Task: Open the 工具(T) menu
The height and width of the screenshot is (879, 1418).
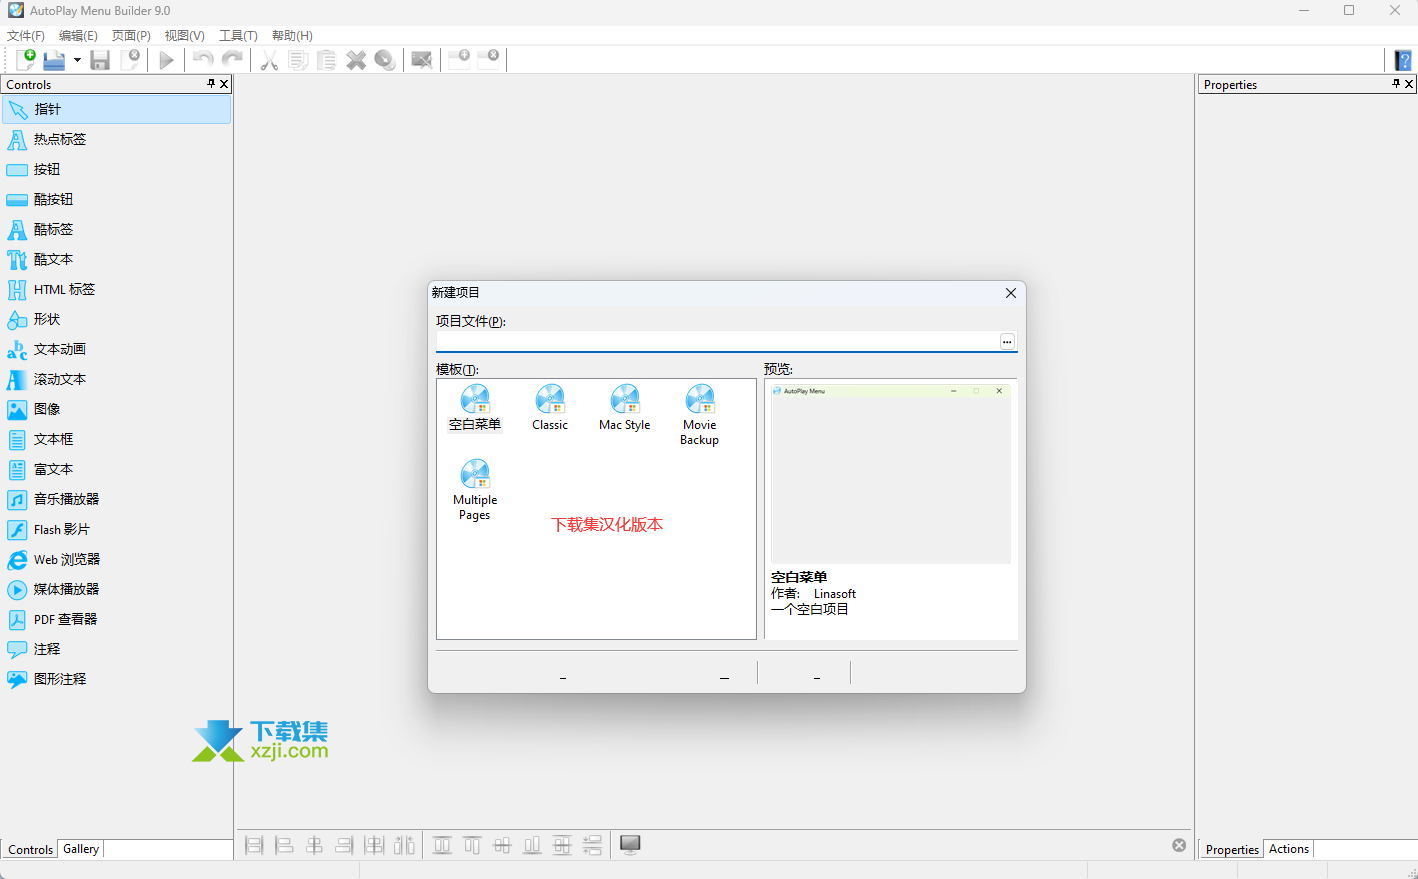Action: (x=238, y=36)
